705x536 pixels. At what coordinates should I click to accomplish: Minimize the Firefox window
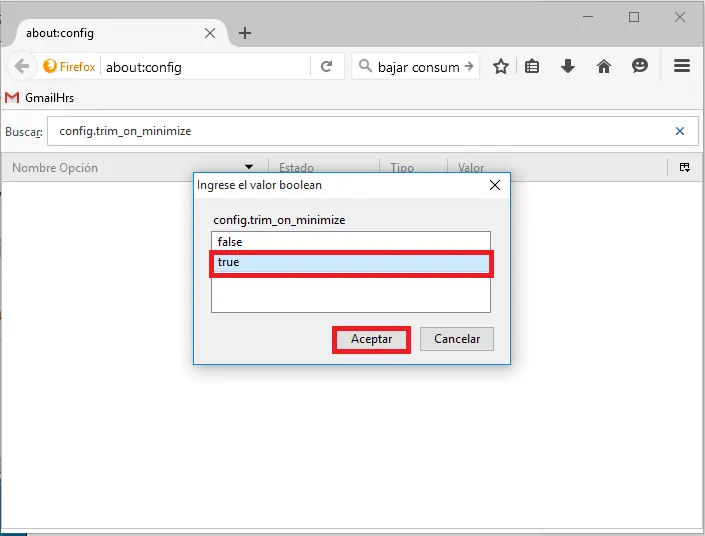coord(588,17)
